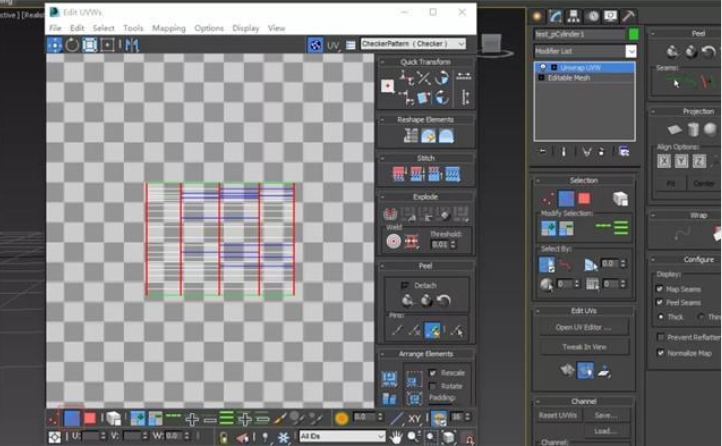The width and height of the screenshot is (722, 446).
Task: Toggle the checker map display icon
Action: tap(315, 45)
